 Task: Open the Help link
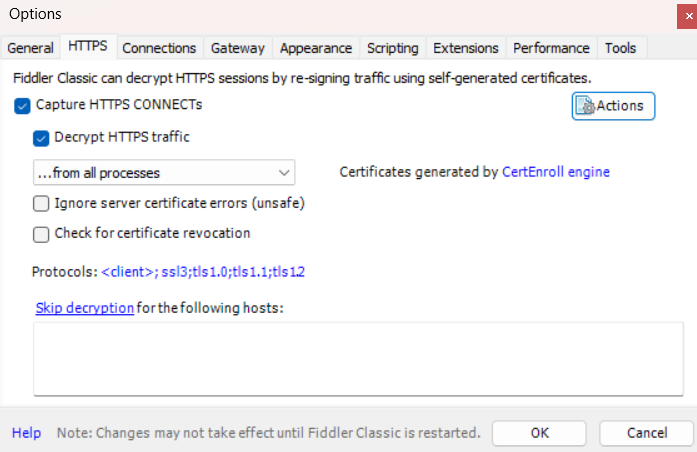click(26, 432)
